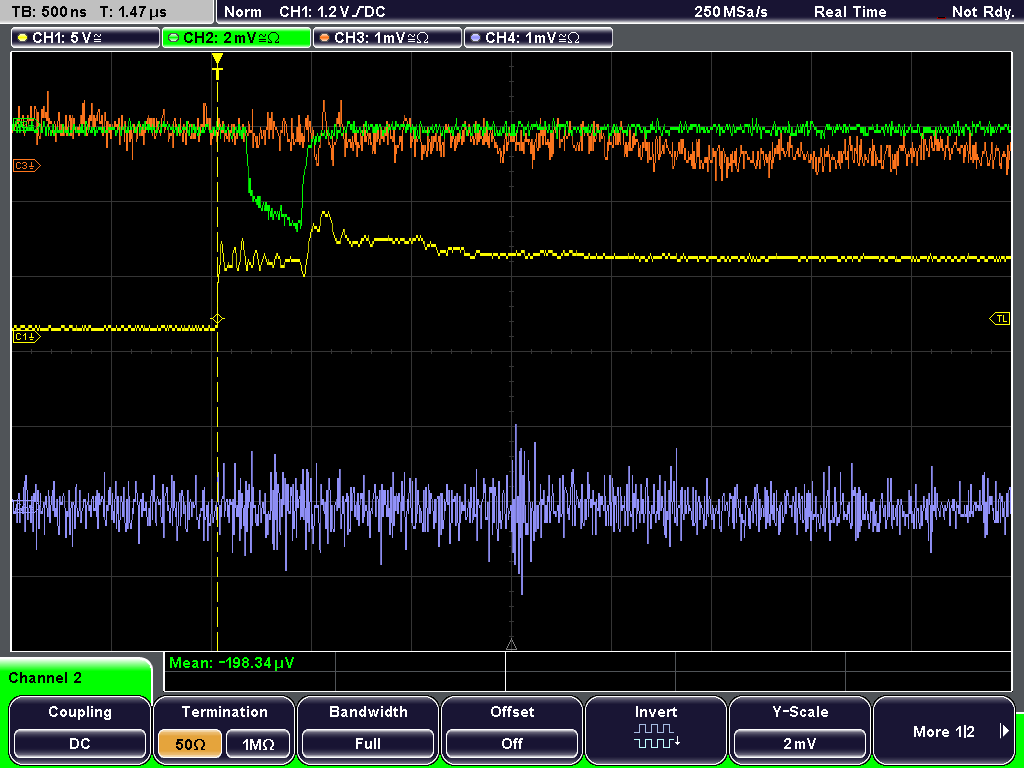The height and width of the screenshot is (768, 1024).
Task: Click the Mean: -198.34 µV measurement
Action: pyautogui.click(x=232, y=663)
